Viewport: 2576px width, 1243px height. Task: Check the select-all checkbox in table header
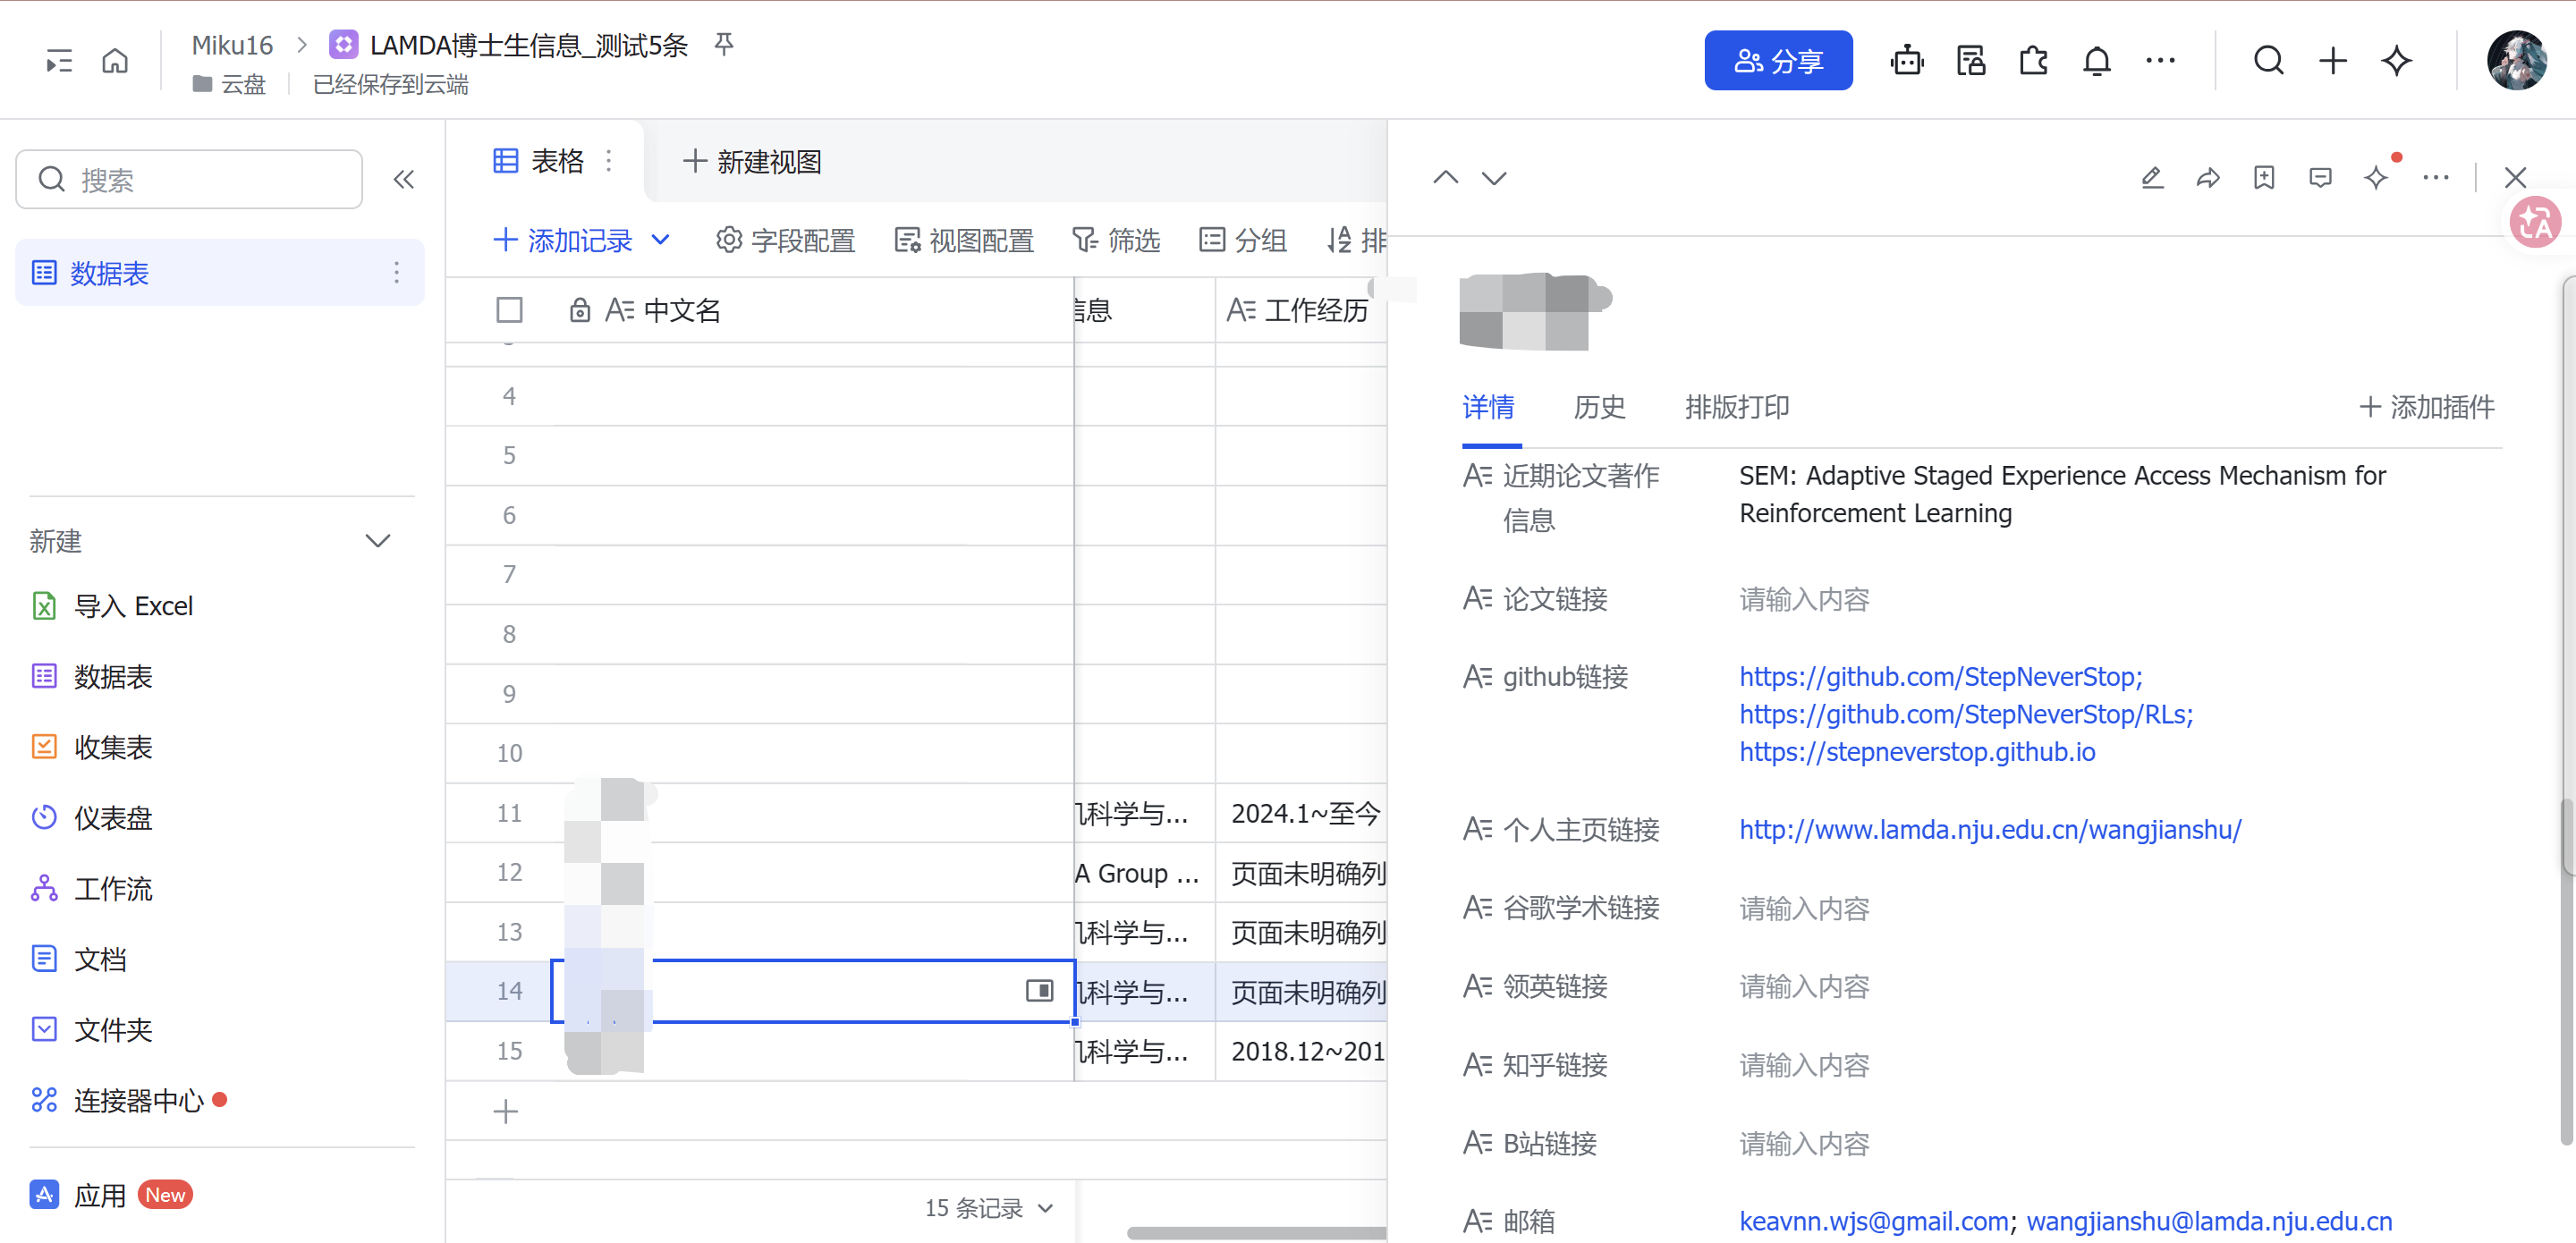tap(509, 310)
